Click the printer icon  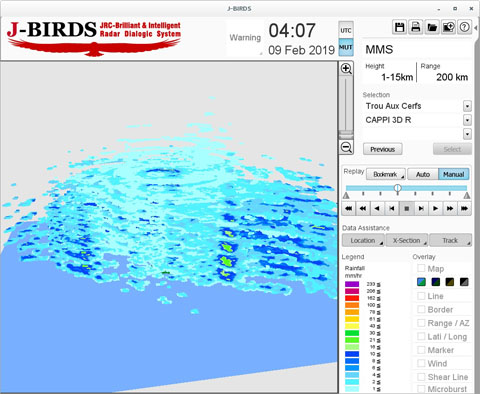click(416, 27)
